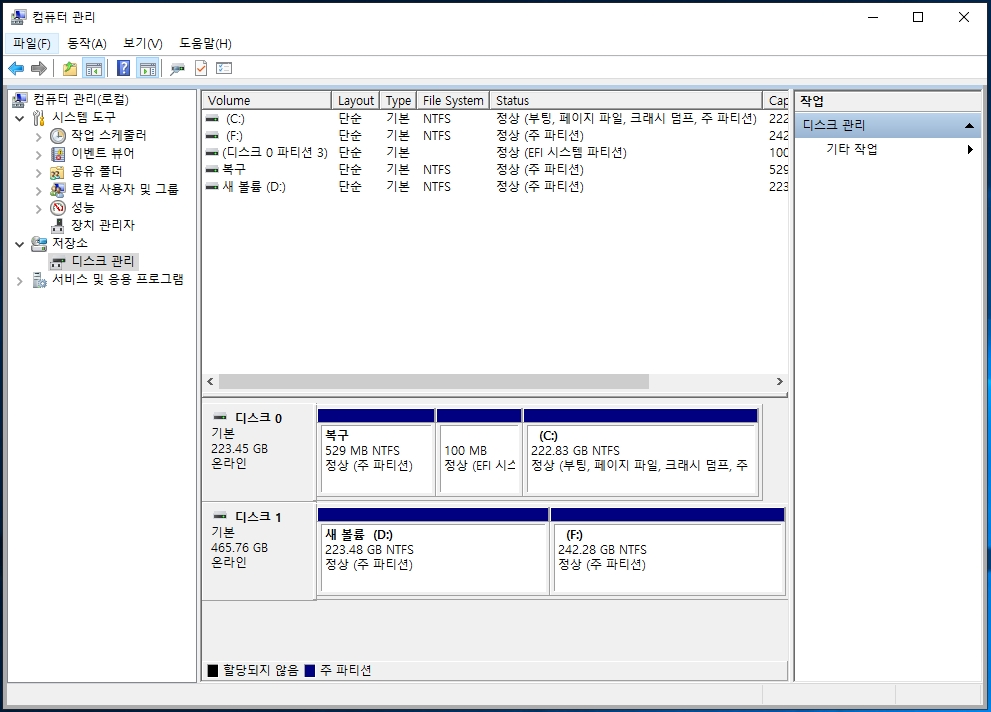
Task: Expand the 작업 스케줄러 node arrow
Action: (x=39, y=136)
